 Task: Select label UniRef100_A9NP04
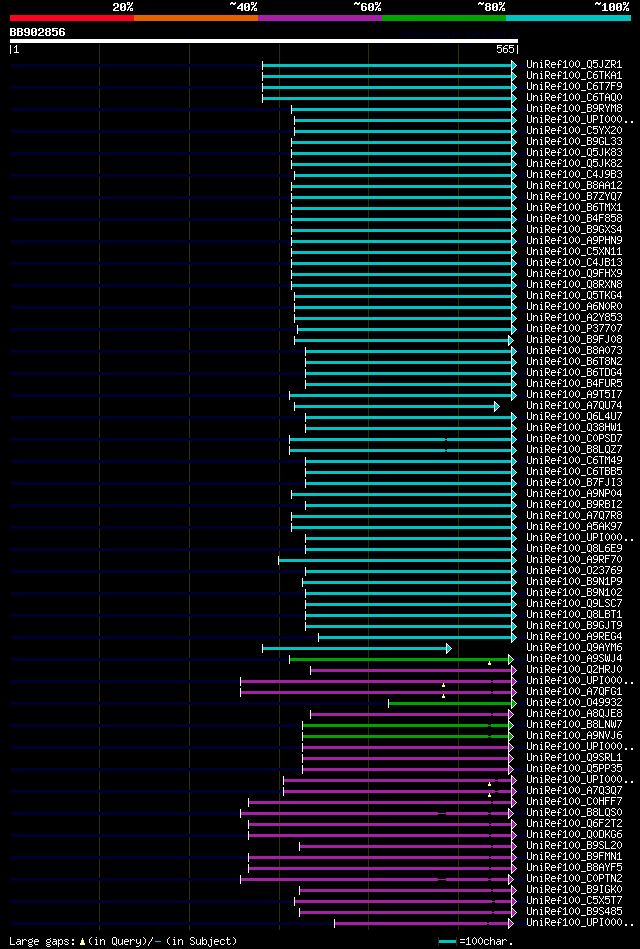[x=575, y=493]
